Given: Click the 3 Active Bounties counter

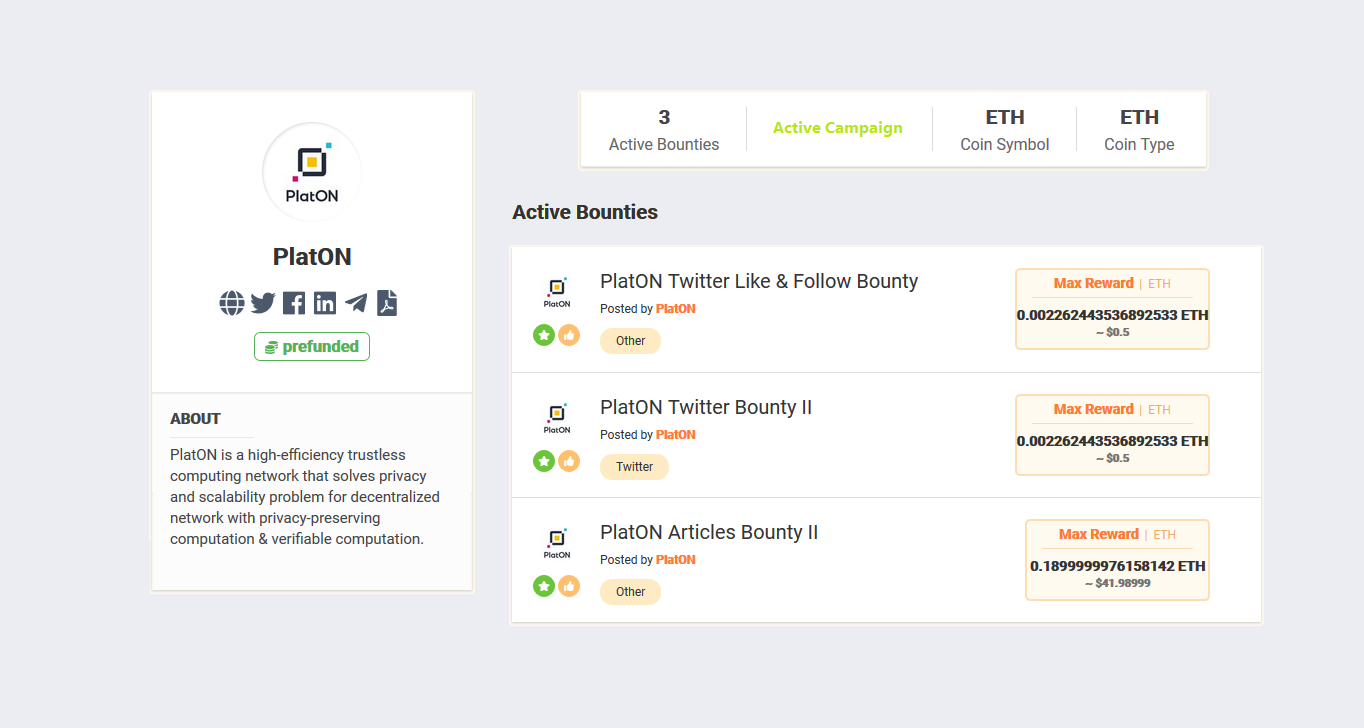Looking at the screenshot, I should pyautogui.click(x=664, y=130).
